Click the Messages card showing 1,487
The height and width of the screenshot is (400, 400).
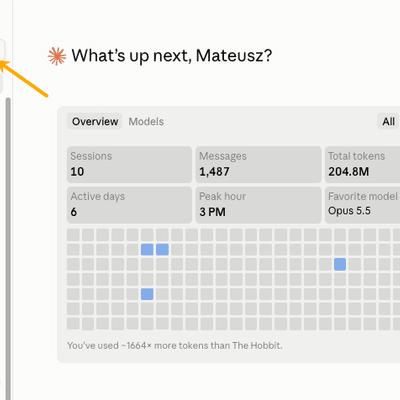258,164
